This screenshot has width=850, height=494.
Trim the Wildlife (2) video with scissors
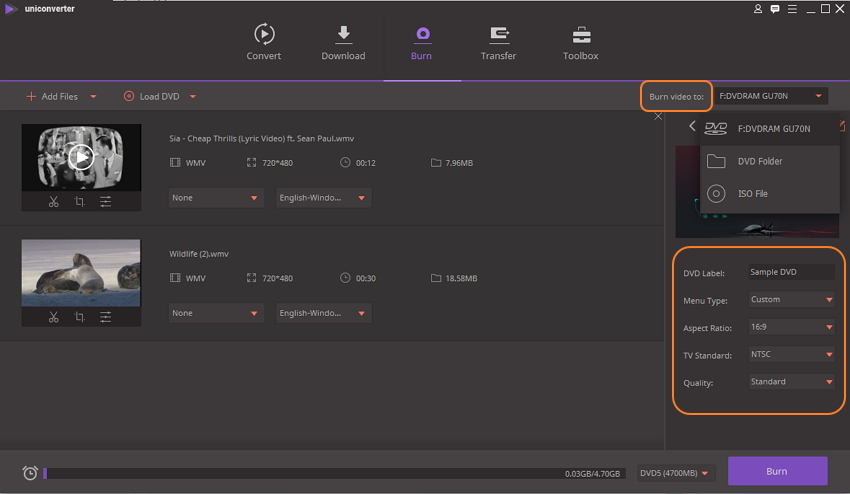pyautogui.click(x=53, y=317)
